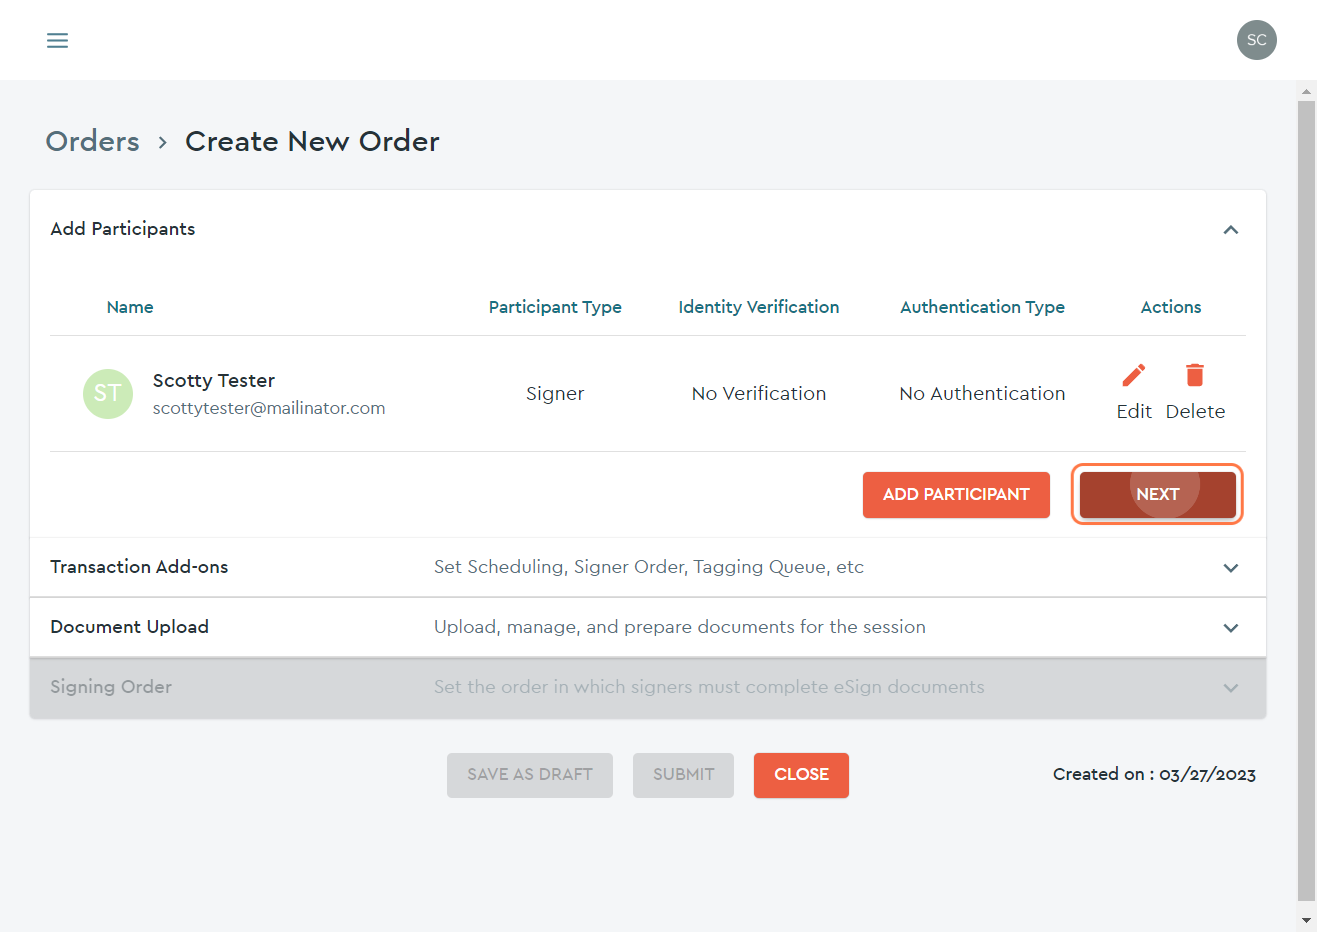Click the SAVE AS DRAFT button
Image resolution: width=1317 pixels, height=932 pixels.
530,775
